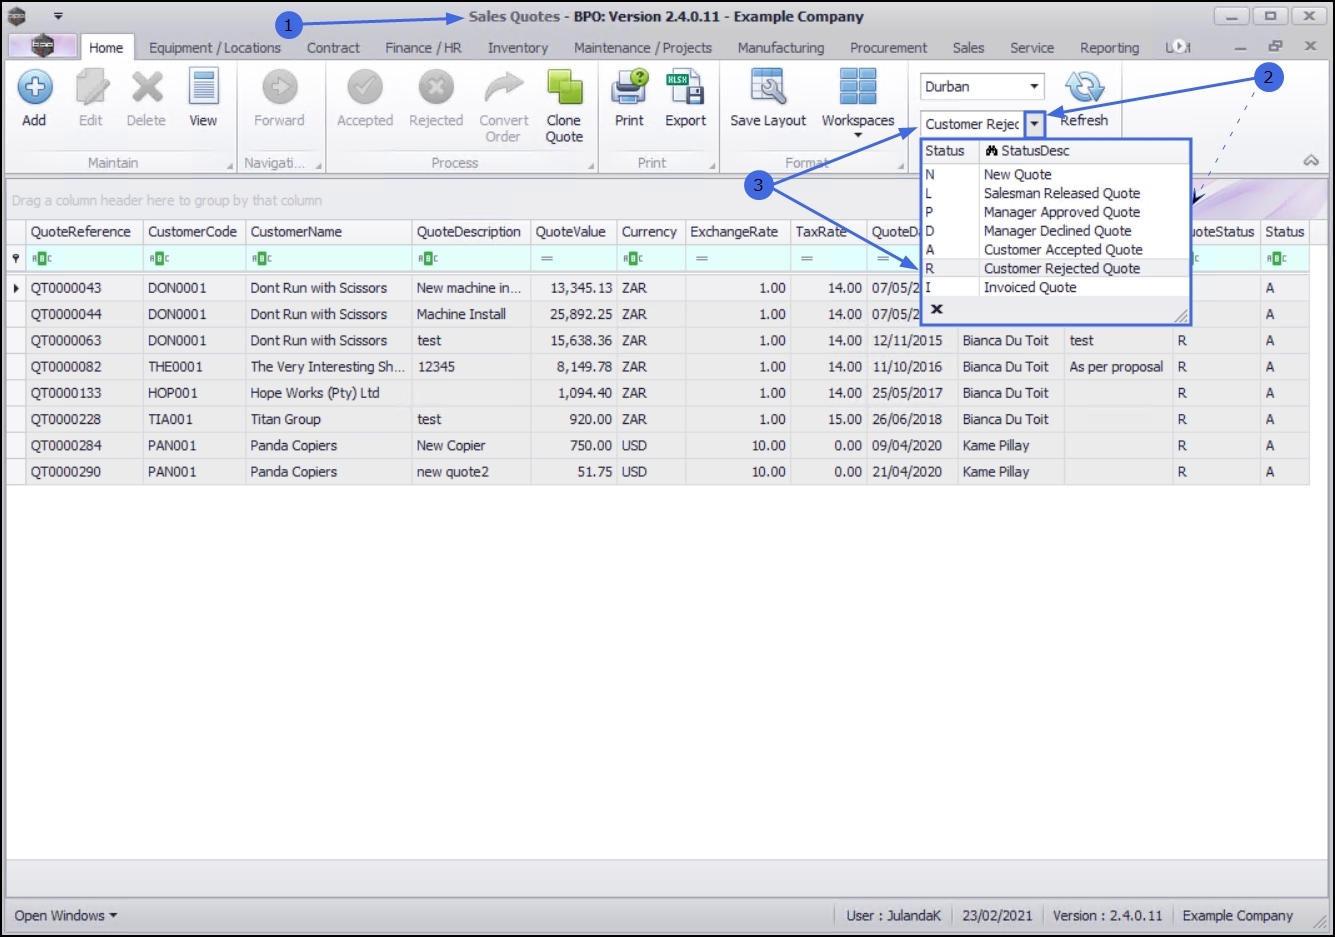The width and height of the screenshot is (1335, 937).
Task: Open the Customer Rejected status dropdown arrow
Action: tap(1035, 124)
